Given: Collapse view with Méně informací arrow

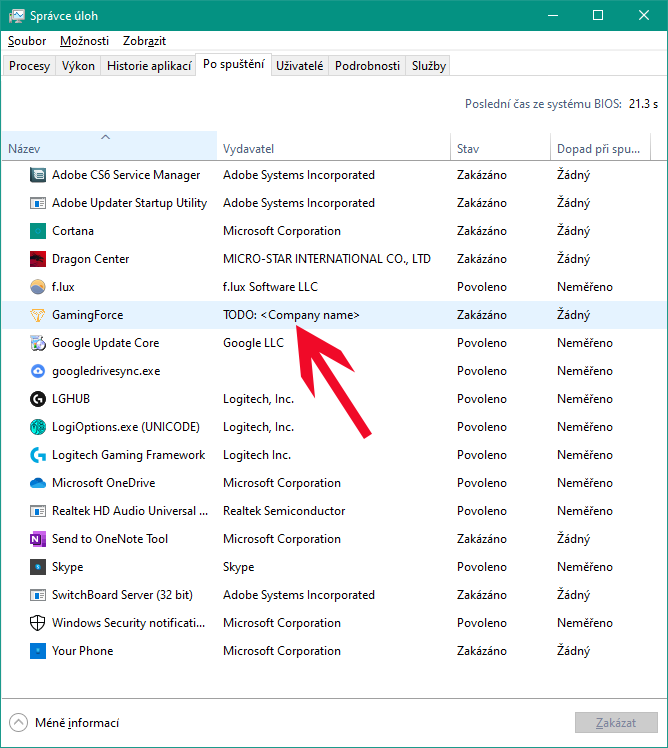Looking at the screenshot, I should (18, 722).
